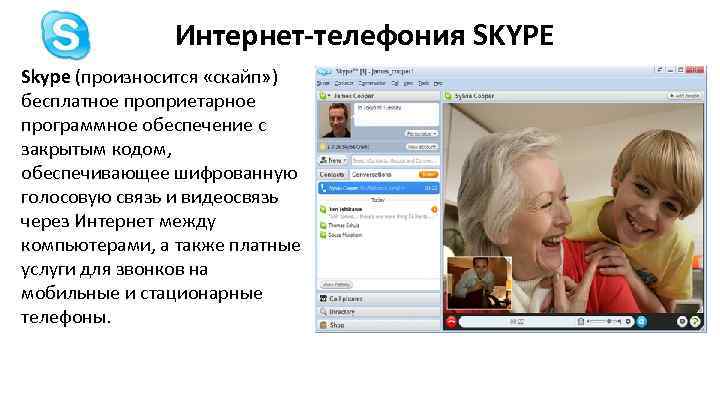Image resolution: width=720 pixels, height=405 pixels.
Task: Click the green full-screen icon at call bar end
Action: (x=695, y=322)
